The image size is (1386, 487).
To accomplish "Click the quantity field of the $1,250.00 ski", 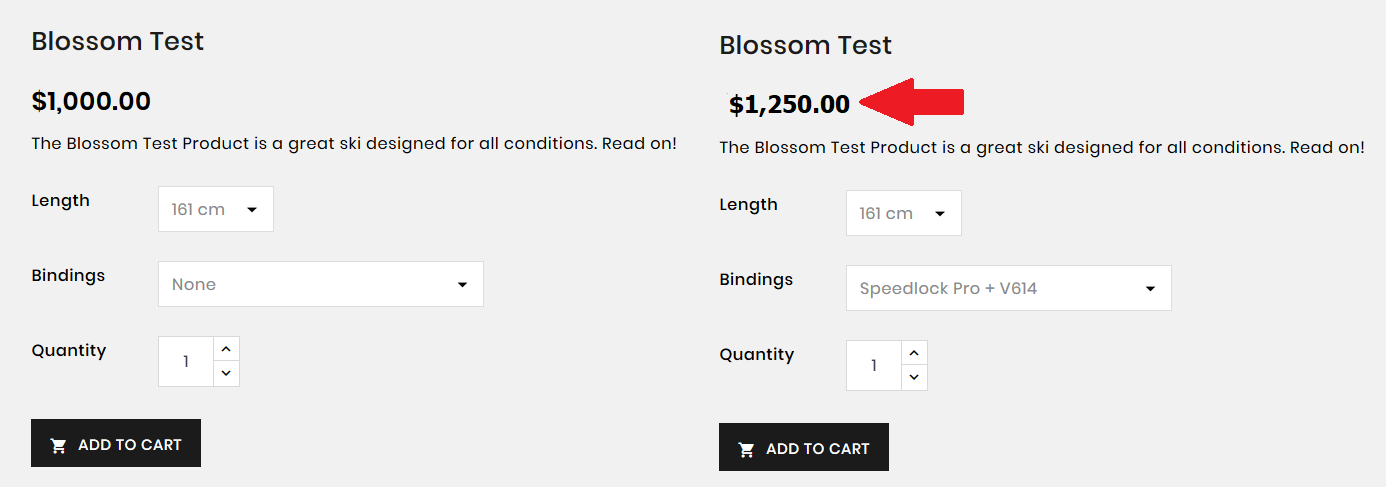I will pyautogui.click(x=874, y=365).
